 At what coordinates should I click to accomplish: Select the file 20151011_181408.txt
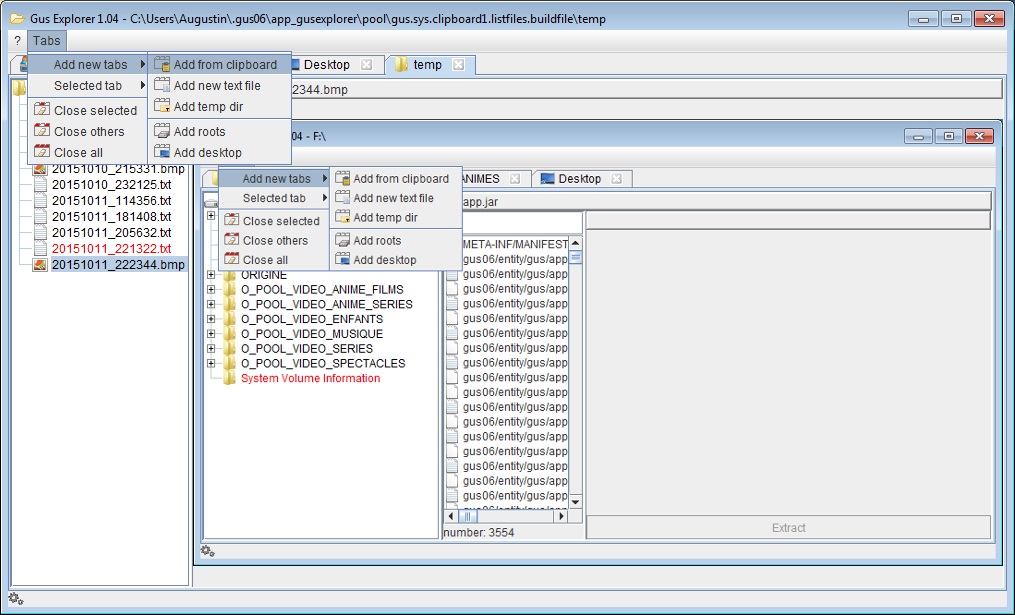(111, 216)
